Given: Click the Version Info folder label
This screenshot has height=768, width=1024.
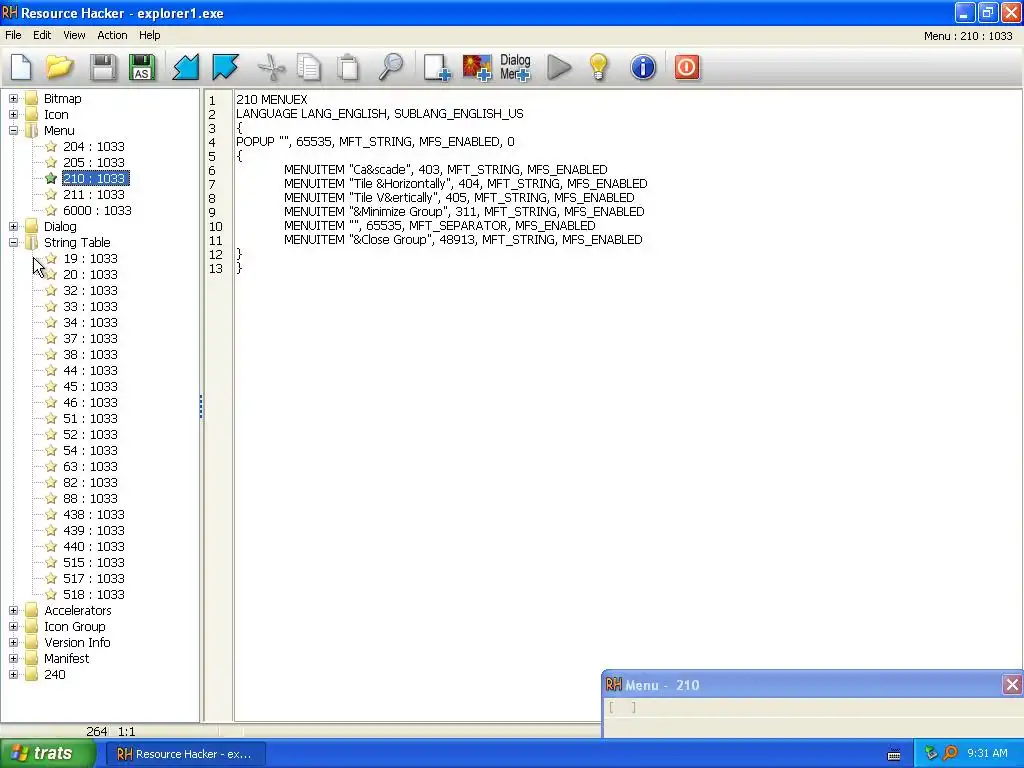Looking at the screenshot, I should click(77, 643).
